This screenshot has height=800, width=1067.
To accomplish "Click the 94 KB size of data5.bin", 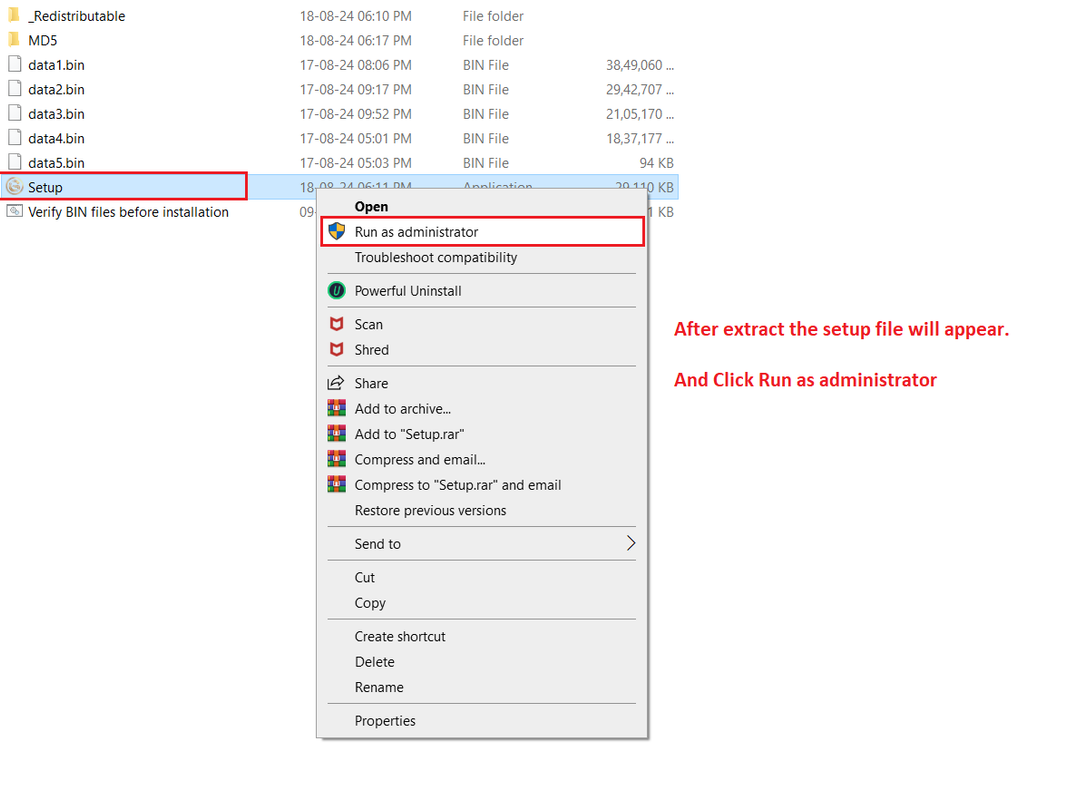I will (x=656, y=163).
